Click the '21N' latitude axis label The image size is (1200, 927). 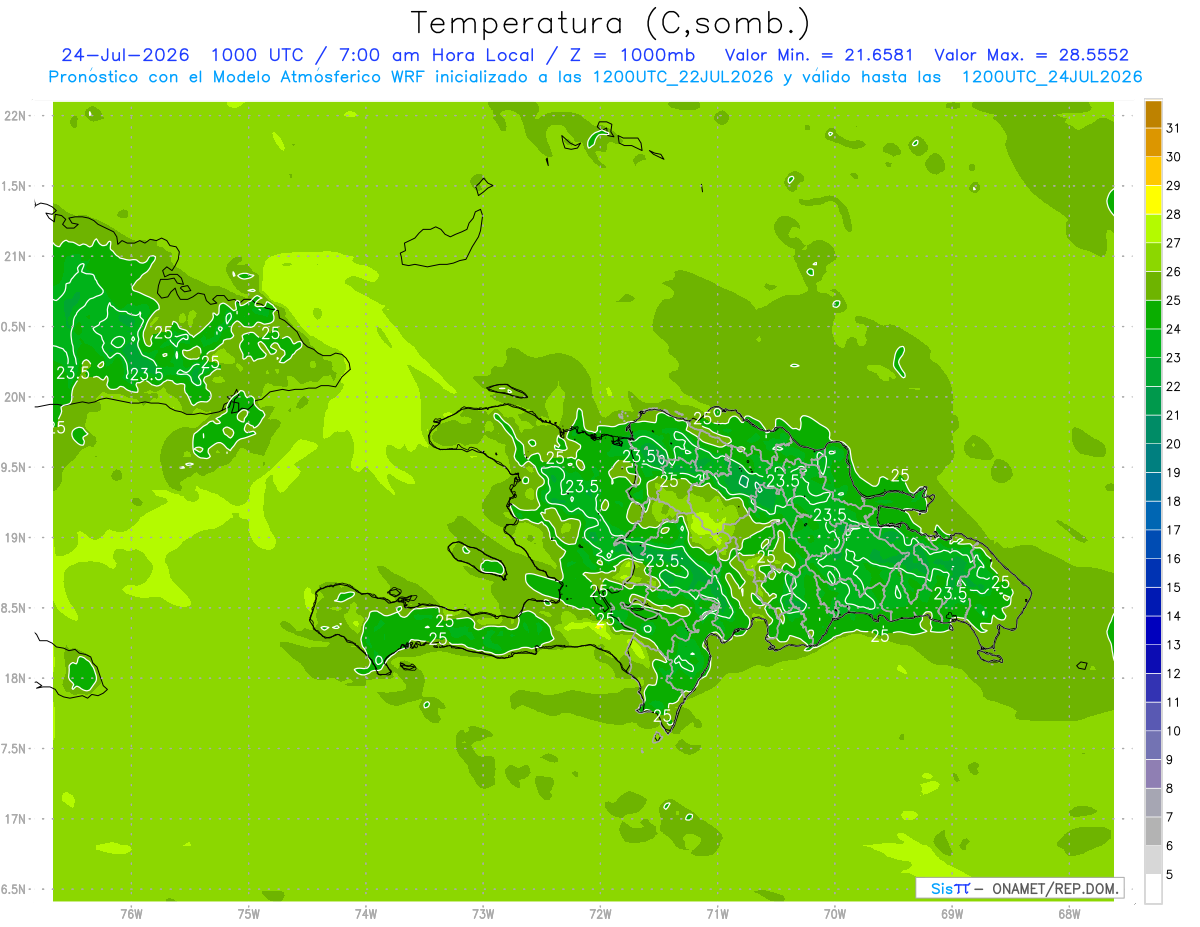17,256
